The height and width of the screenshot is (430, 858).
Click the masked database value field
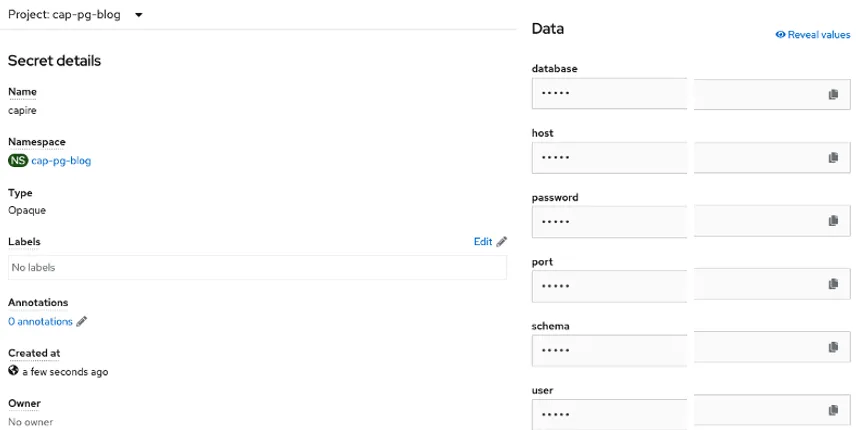click(x=610, y=94)
